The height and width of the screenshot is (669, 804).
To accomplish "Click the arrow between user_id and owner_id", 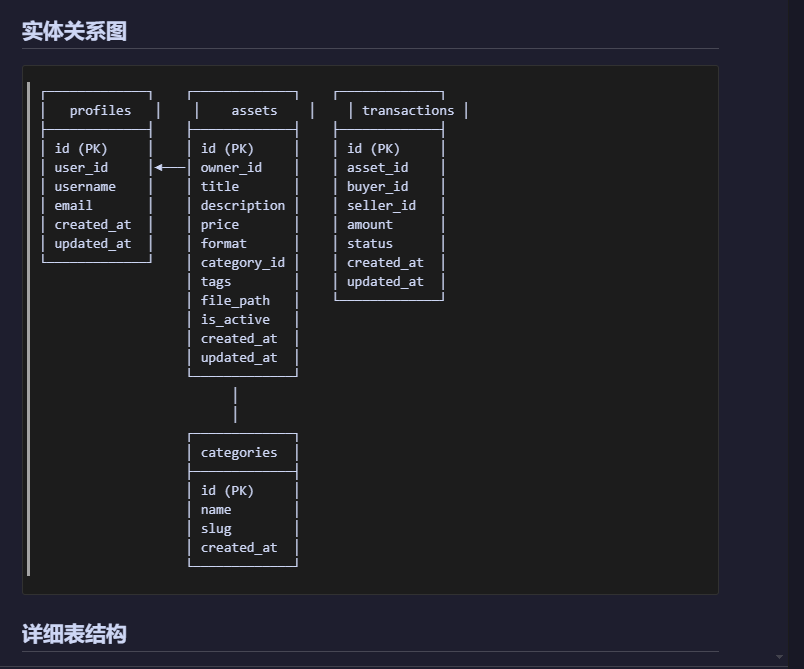I will (171, 168).
